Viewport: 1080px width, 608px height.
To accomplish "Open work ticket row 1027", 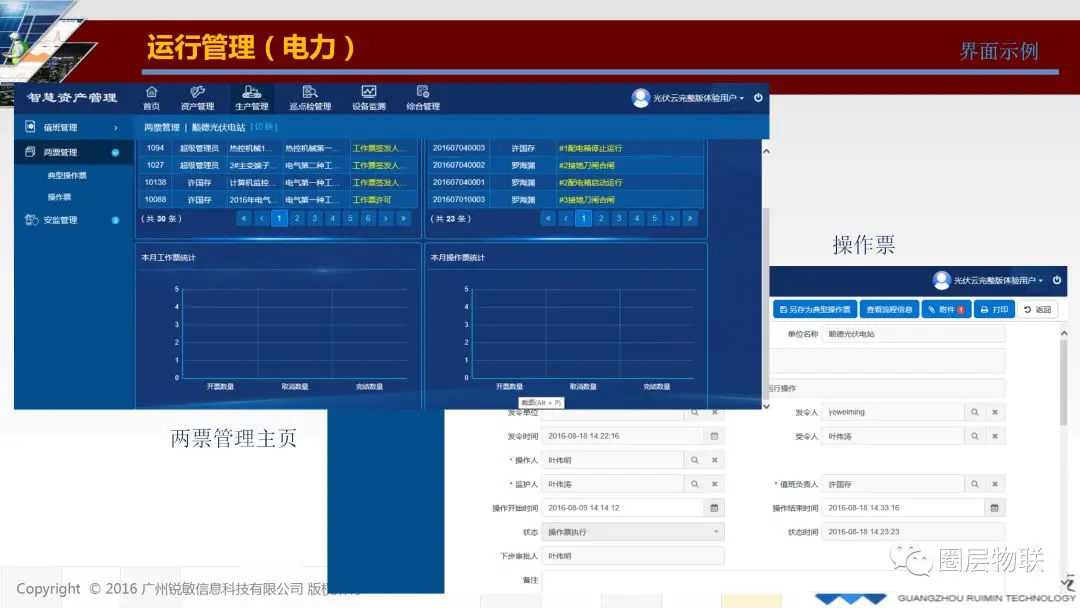I will point(278,165).
